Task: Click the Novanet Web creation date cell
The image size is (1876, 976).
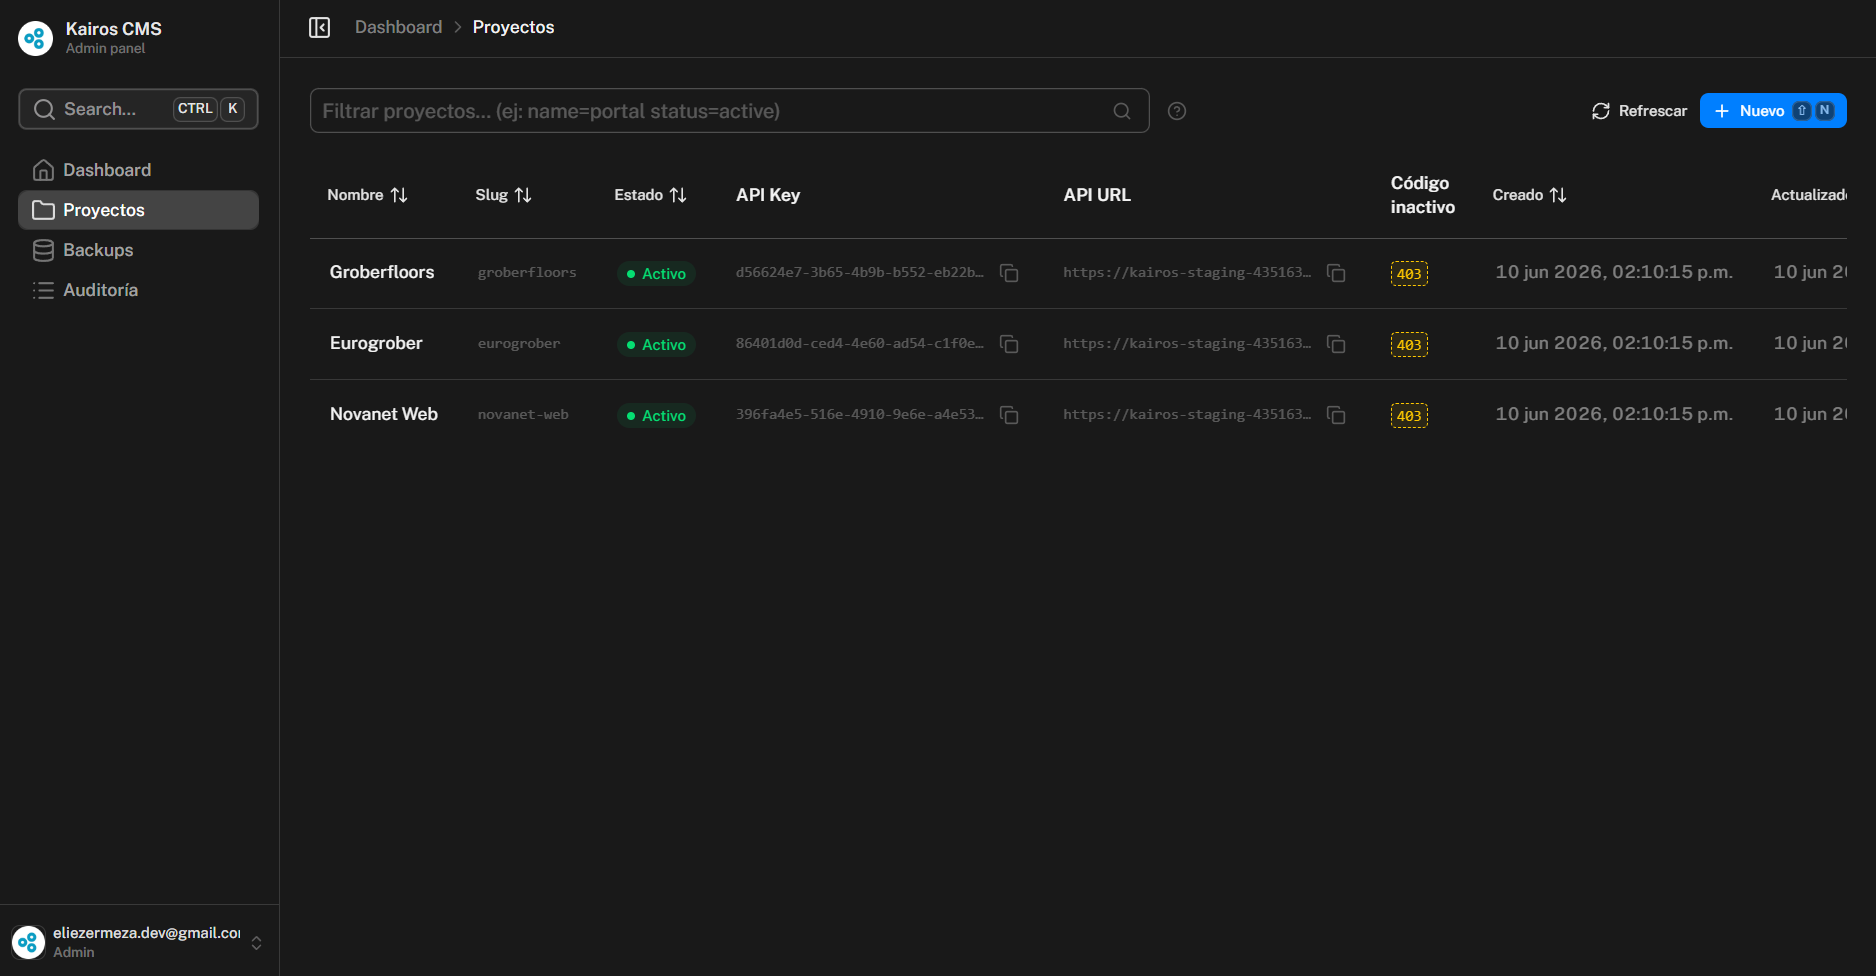Action: (1614, 414)
